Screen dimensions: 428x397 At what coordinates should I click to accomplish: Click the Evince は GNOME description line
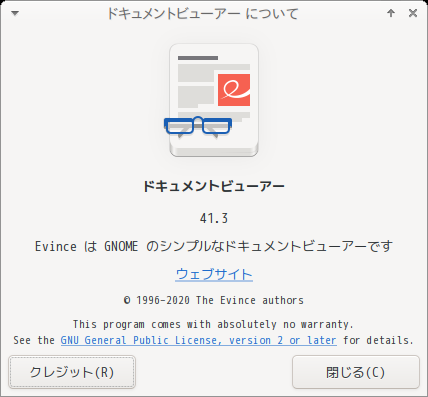[214, 247]
